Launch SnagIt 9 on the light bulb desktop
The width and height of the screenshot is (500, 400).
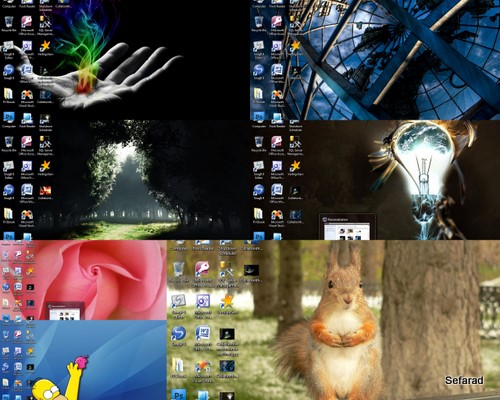coord(259,190)
